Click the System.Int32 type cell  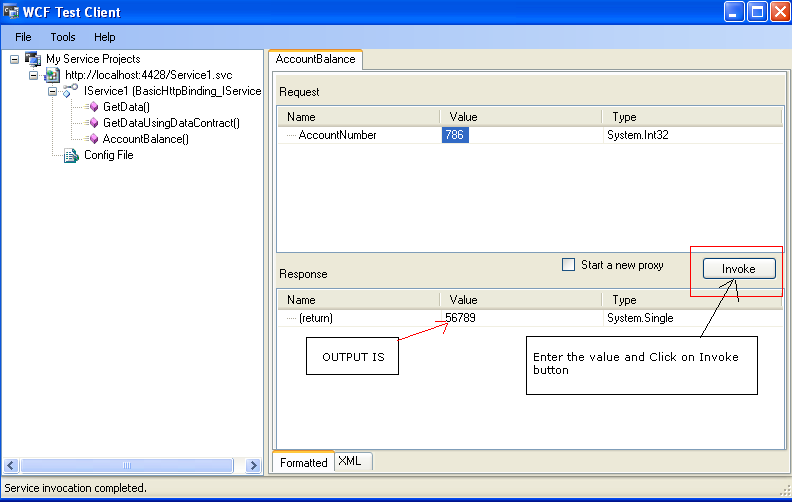[x=638, y=135]
